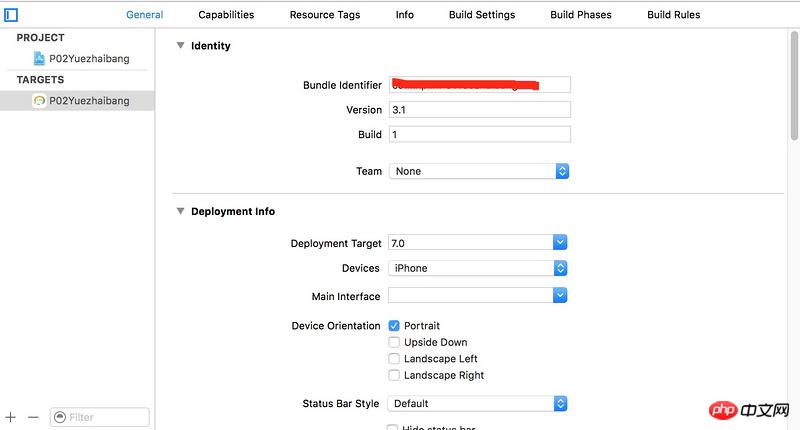Uncheck the Portrait orientation checkbox
Image resolution: width=800 pixels, height=430 pixels.
(394, 326)
